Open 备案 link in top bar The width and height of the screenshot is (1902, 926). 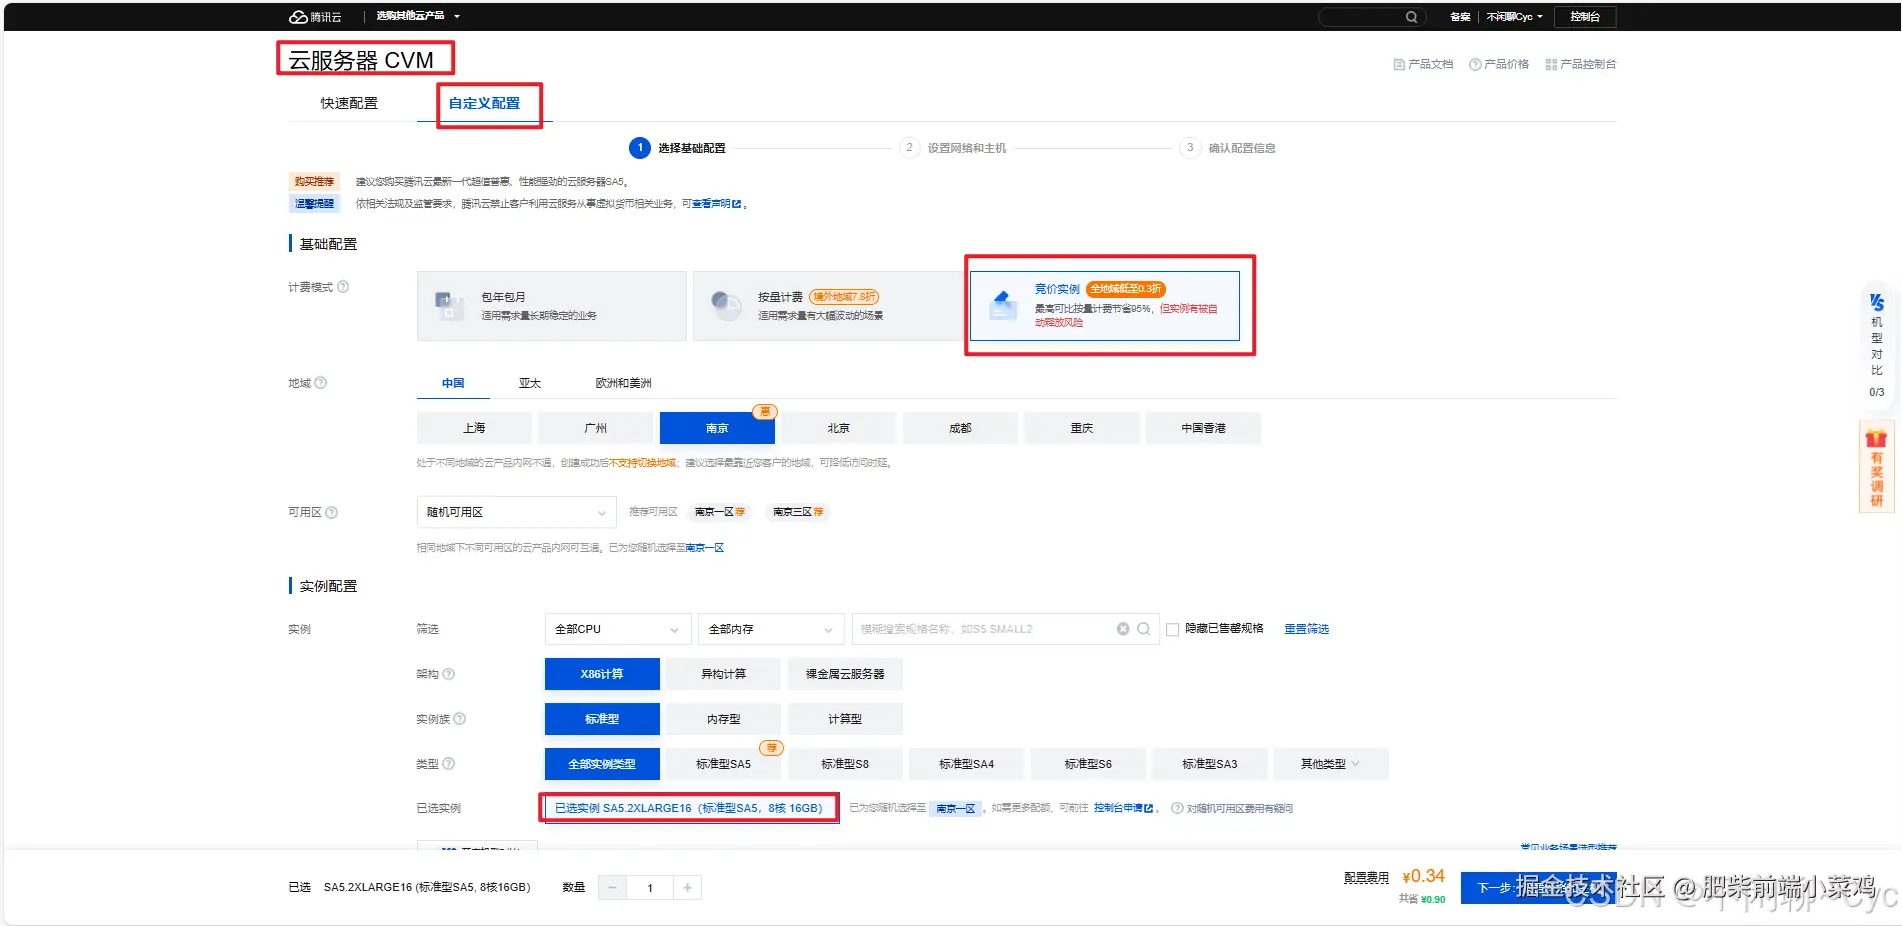click(1460, 17)
